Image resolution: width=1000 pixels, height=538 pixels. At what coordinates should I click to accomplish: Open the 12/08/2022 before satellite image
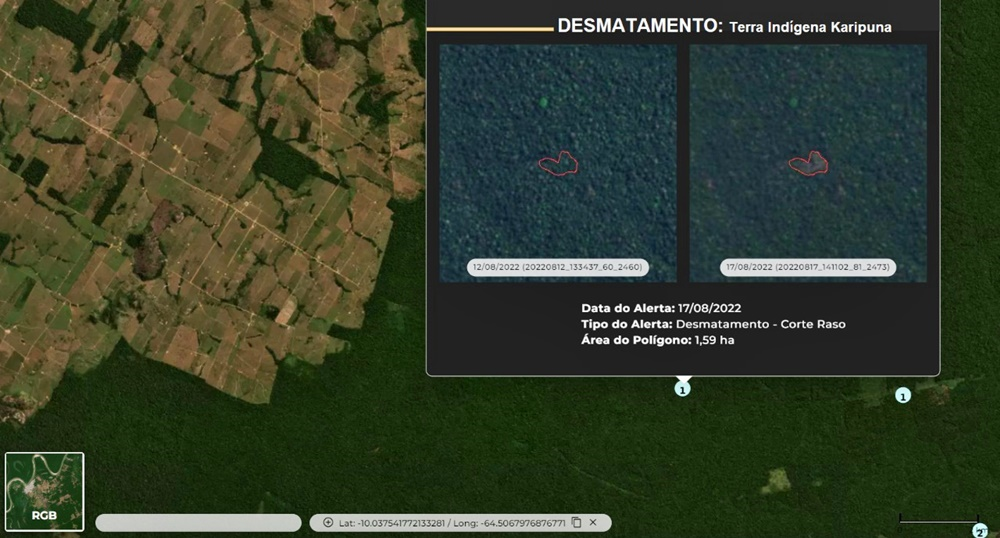pos(558,163)
